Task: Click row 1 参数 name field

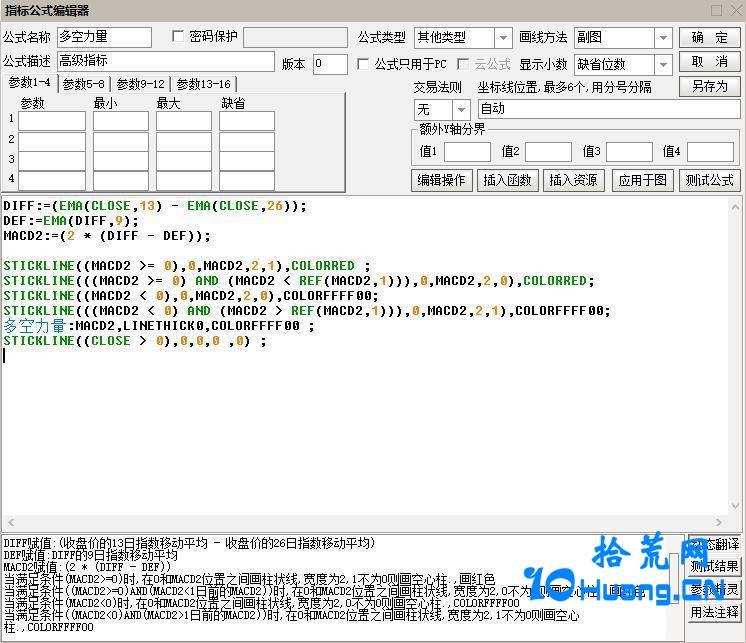Action: coord(52,121)
